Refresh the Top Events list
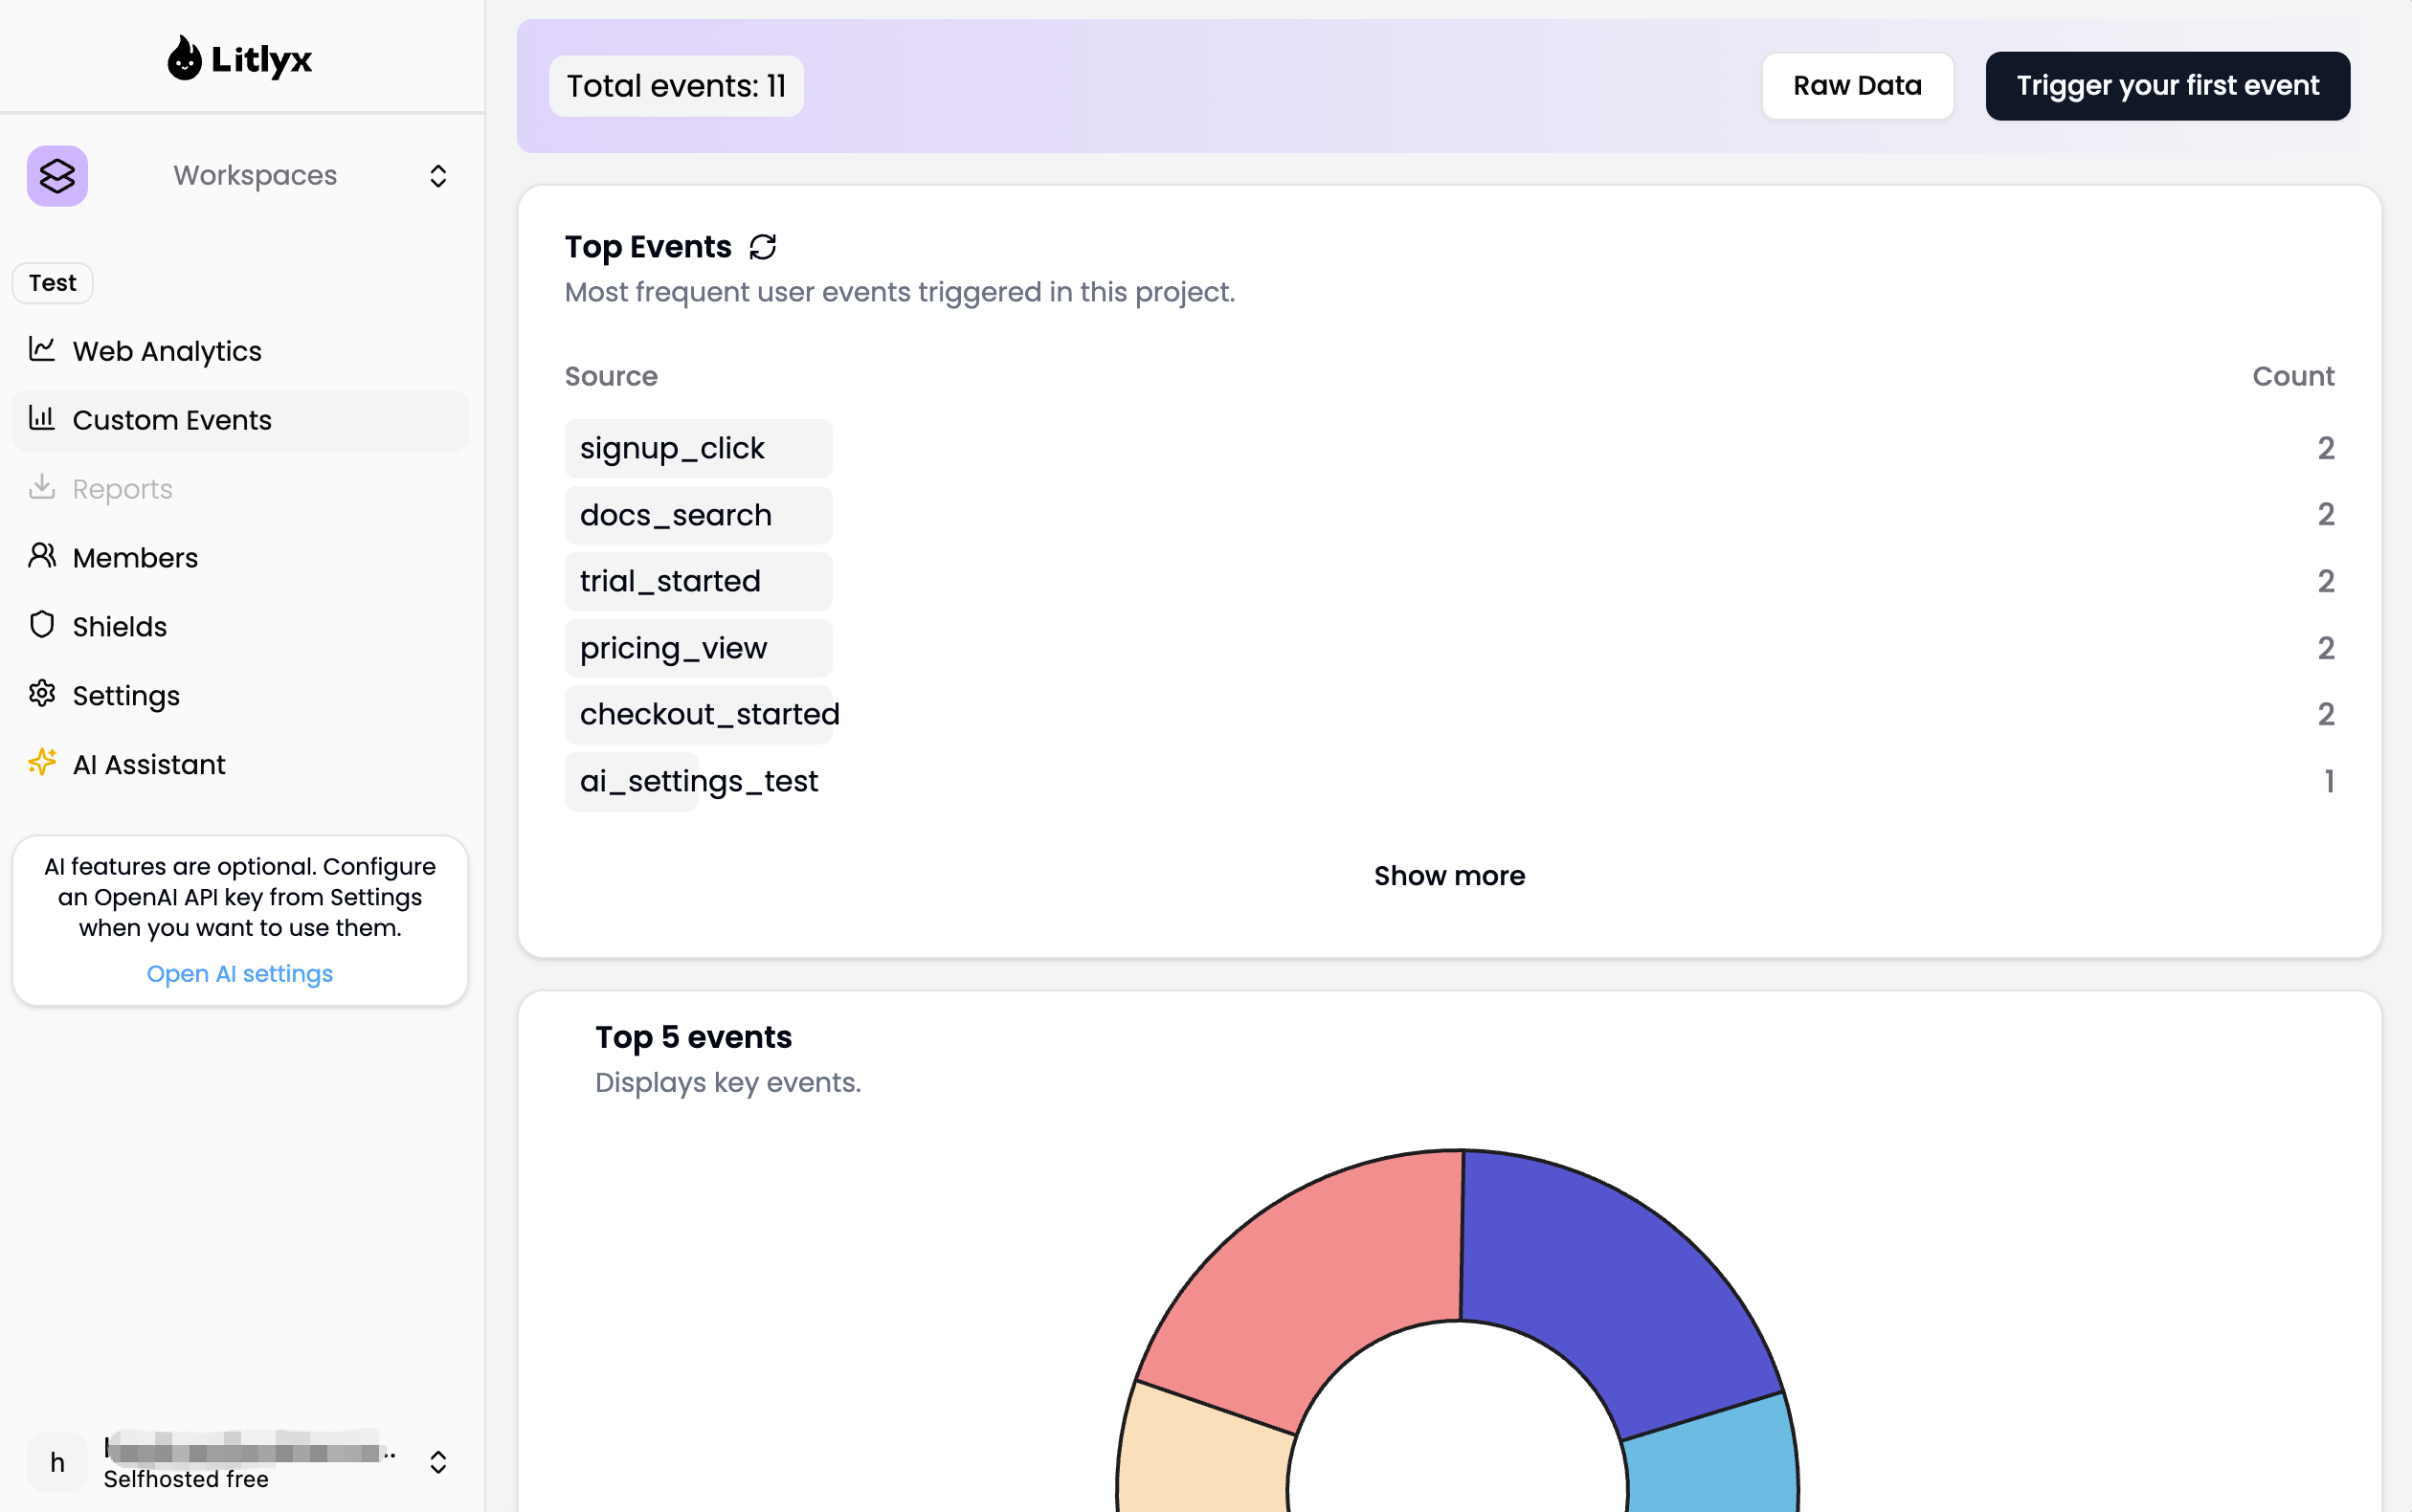The height and width of the screenshot is (1512, 2412). point(763,247)
